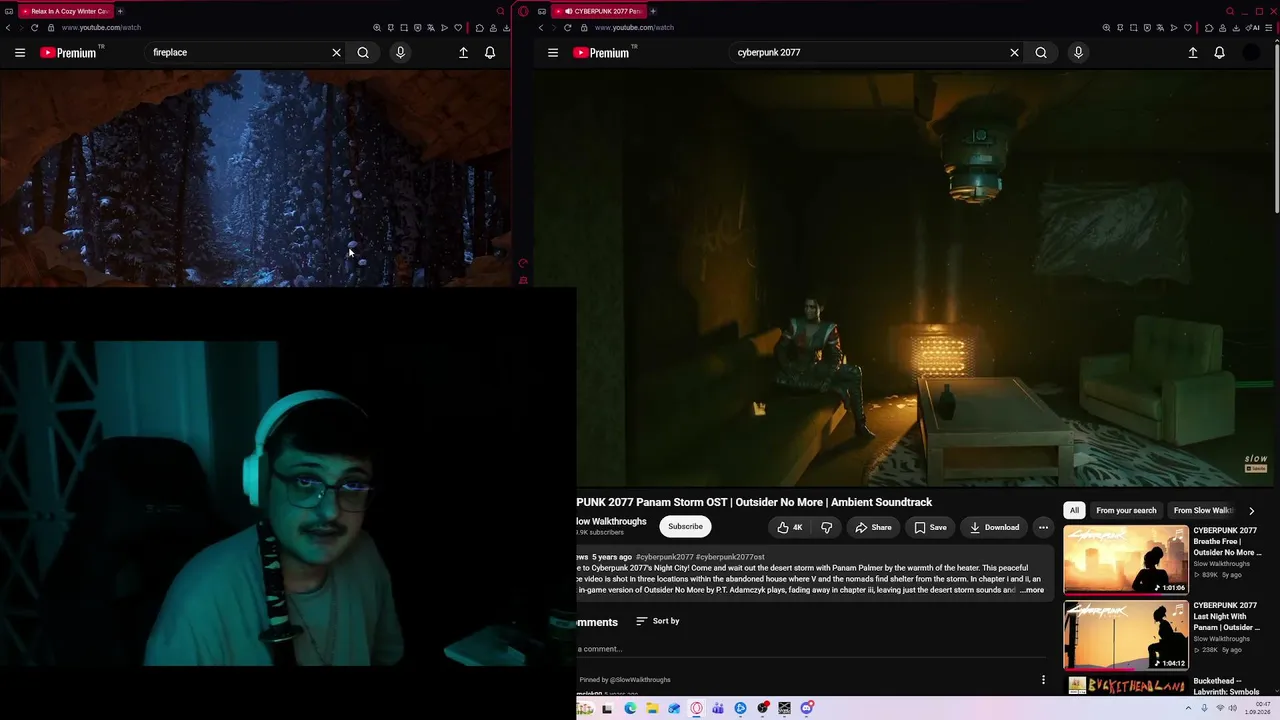
Task: Click the heart icon in the right browser toolbar
Action: [1187, 28]
